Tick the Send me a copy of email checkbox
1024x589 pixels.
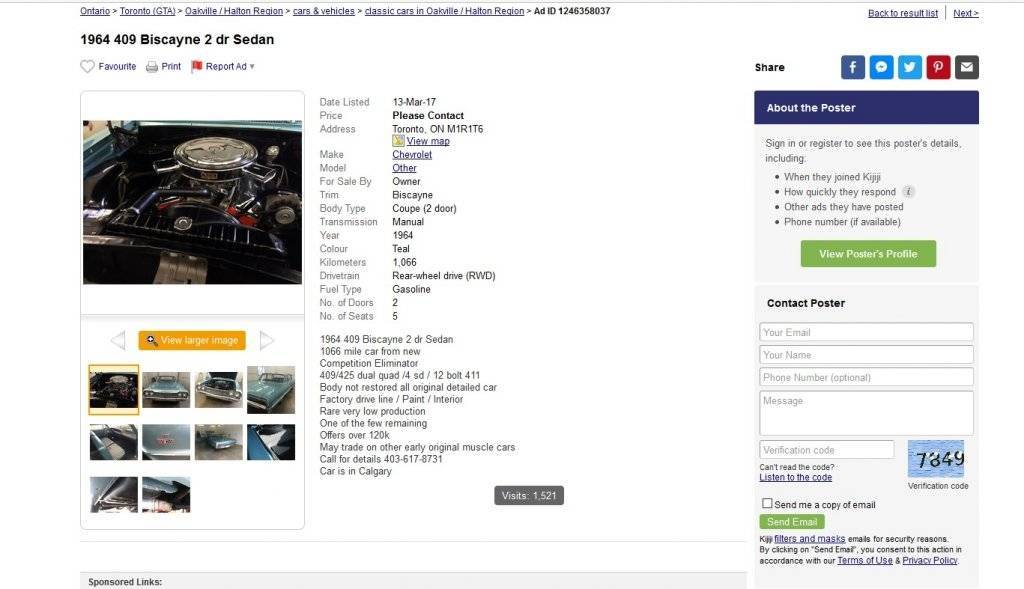pyautogui.click(x=767, y=503)
